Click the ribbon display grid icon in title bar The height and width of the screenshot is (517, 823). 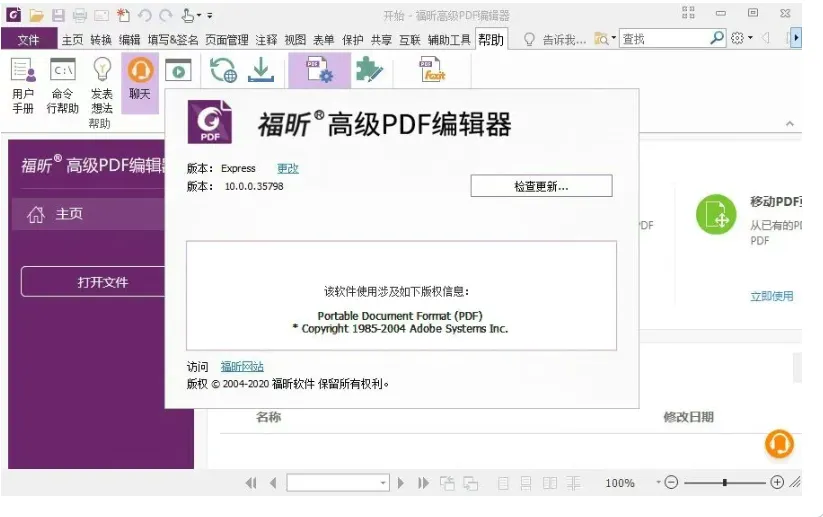tap(688, 13)
